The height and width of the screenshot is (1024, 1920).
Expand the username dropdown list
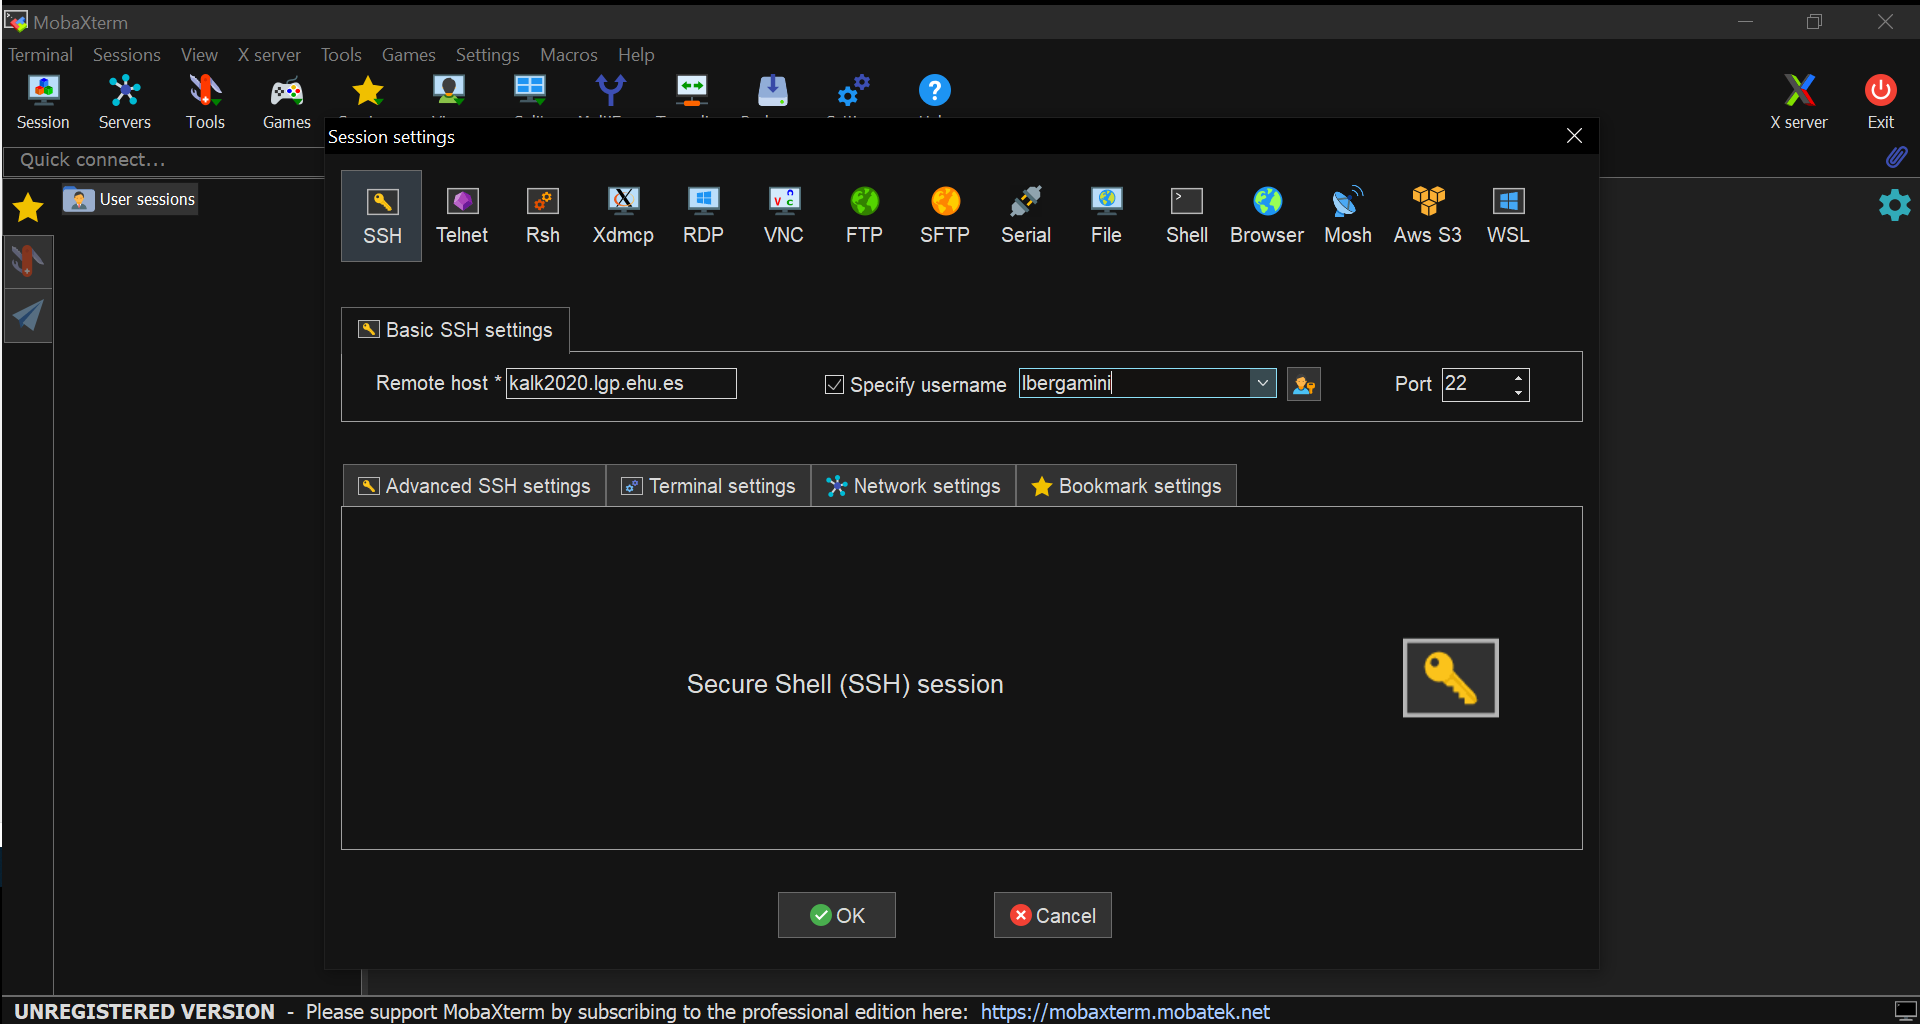[x=1263, y=384]
